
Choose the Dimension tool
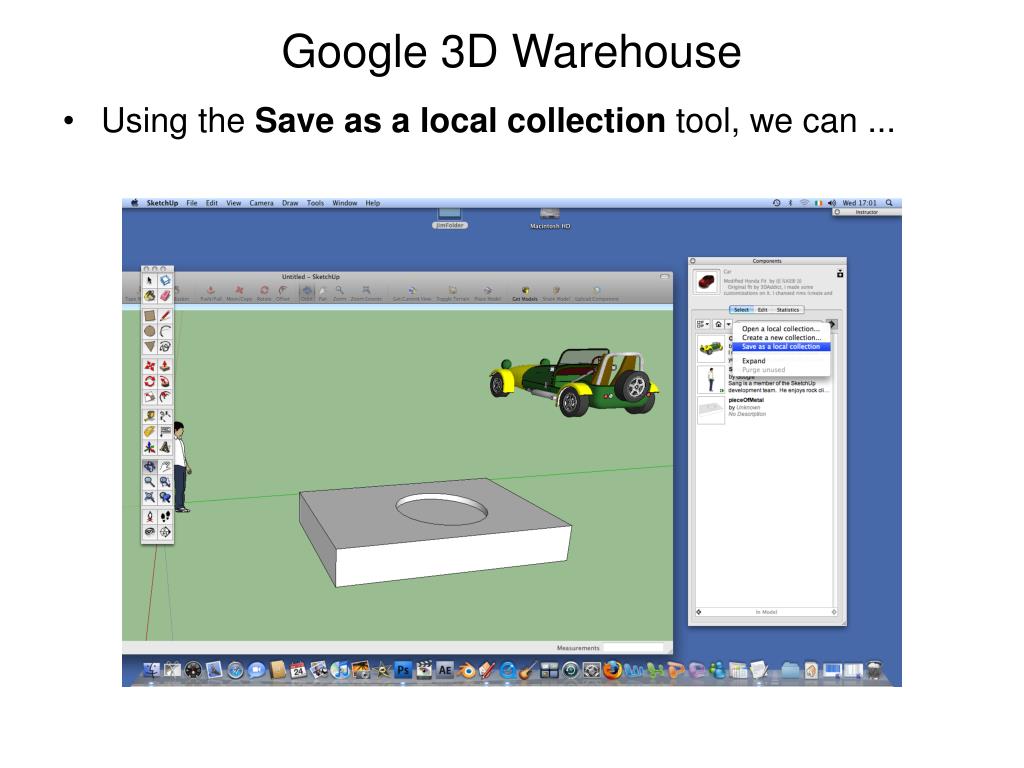coord(165,416)
